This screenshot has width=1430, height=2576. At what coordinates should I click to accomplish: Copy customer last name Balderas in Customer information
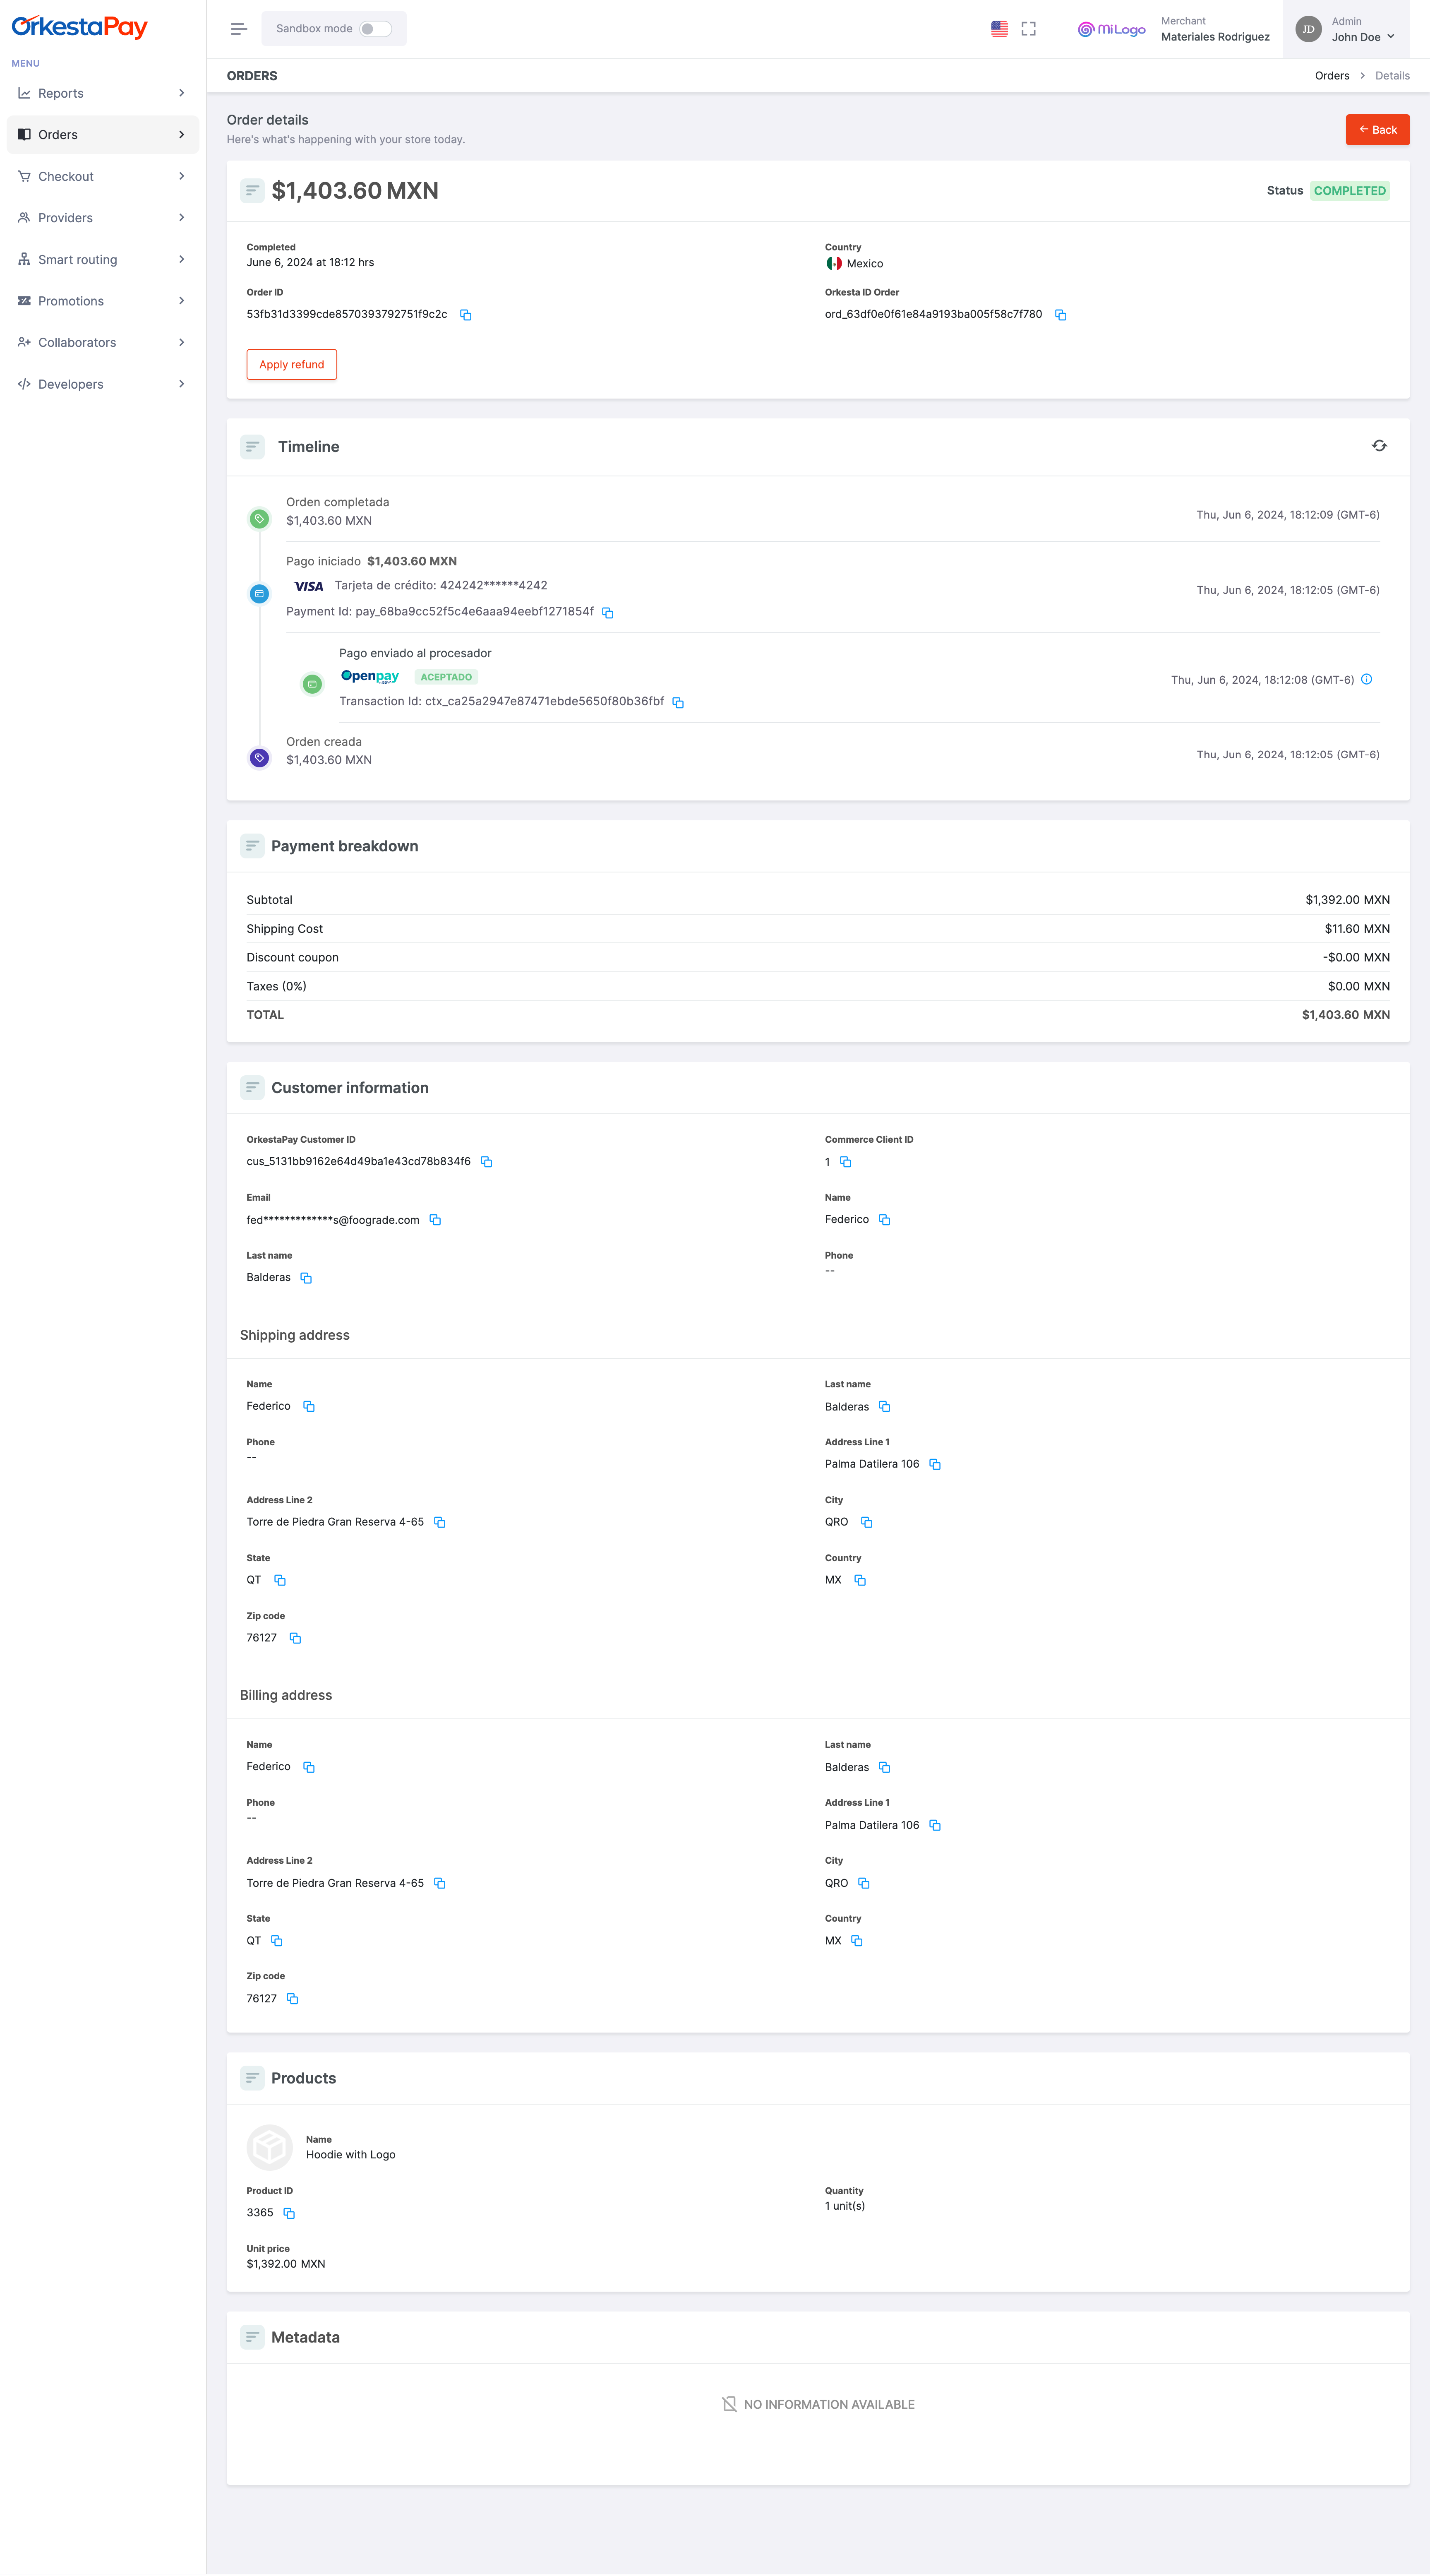pyautogui.click(x=306, y=1278)
